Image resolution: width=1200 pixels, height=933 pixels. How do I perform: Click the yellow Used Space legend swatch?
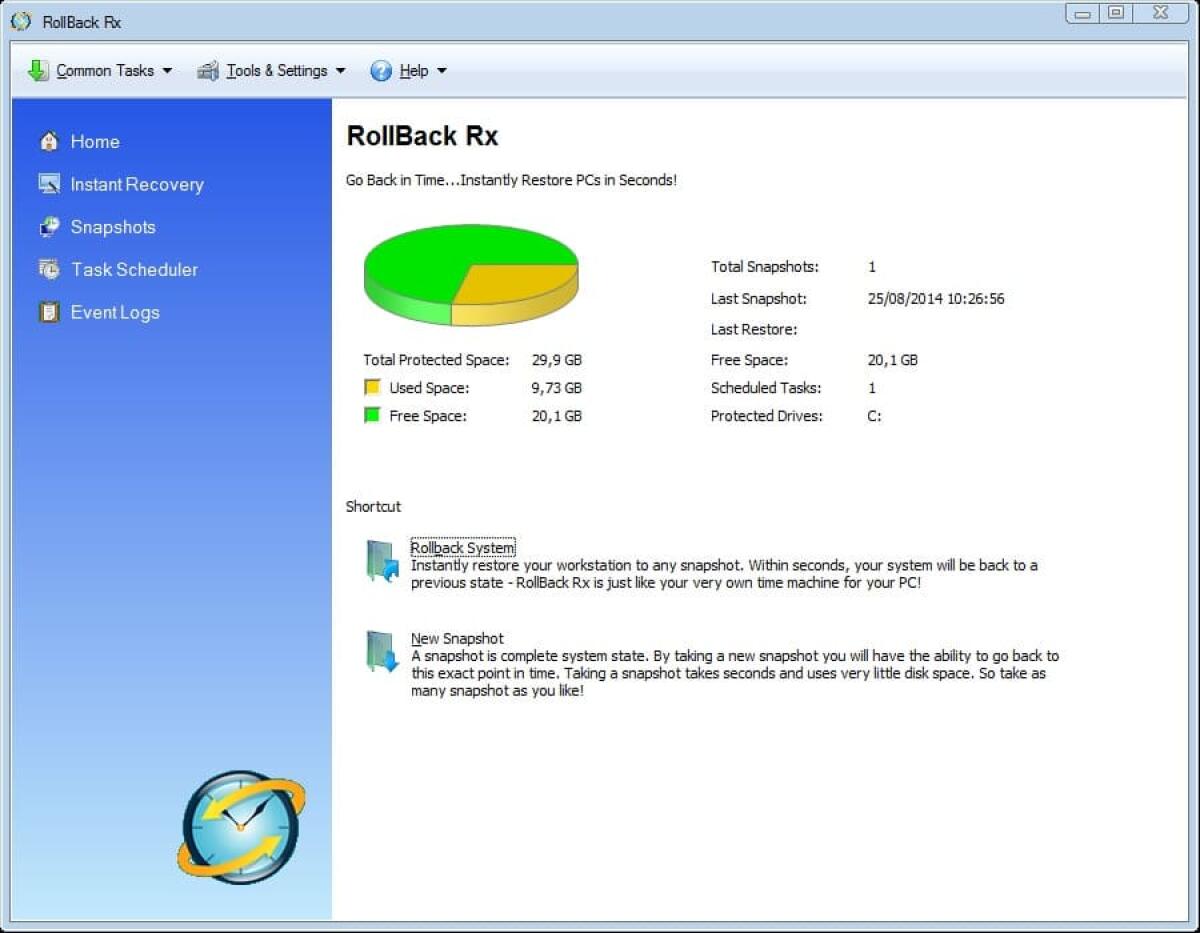371,388
